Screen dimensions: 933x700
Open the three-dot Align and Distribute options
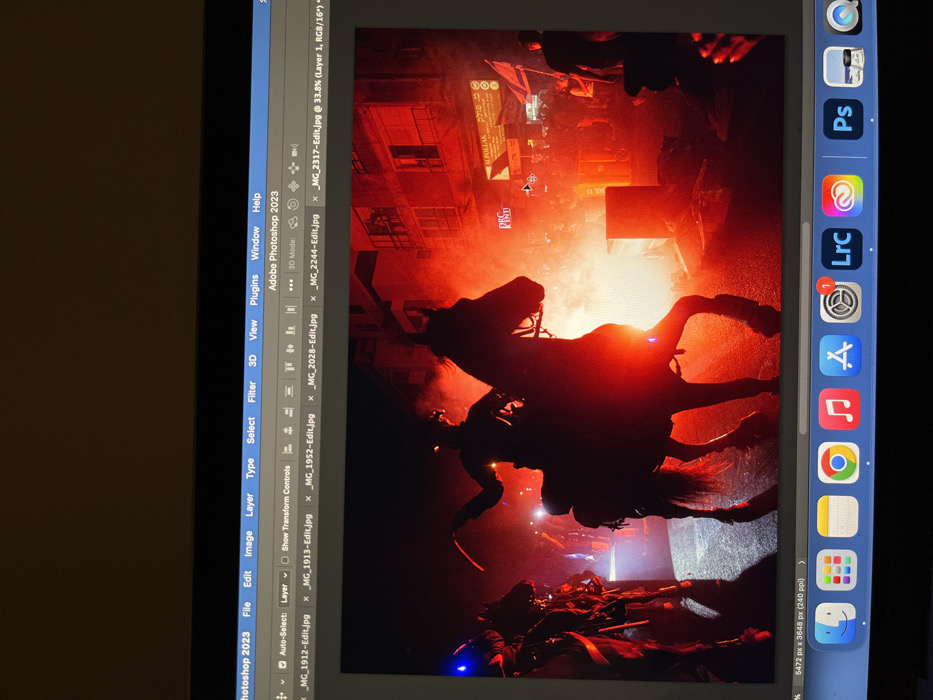tap(291, 285)
